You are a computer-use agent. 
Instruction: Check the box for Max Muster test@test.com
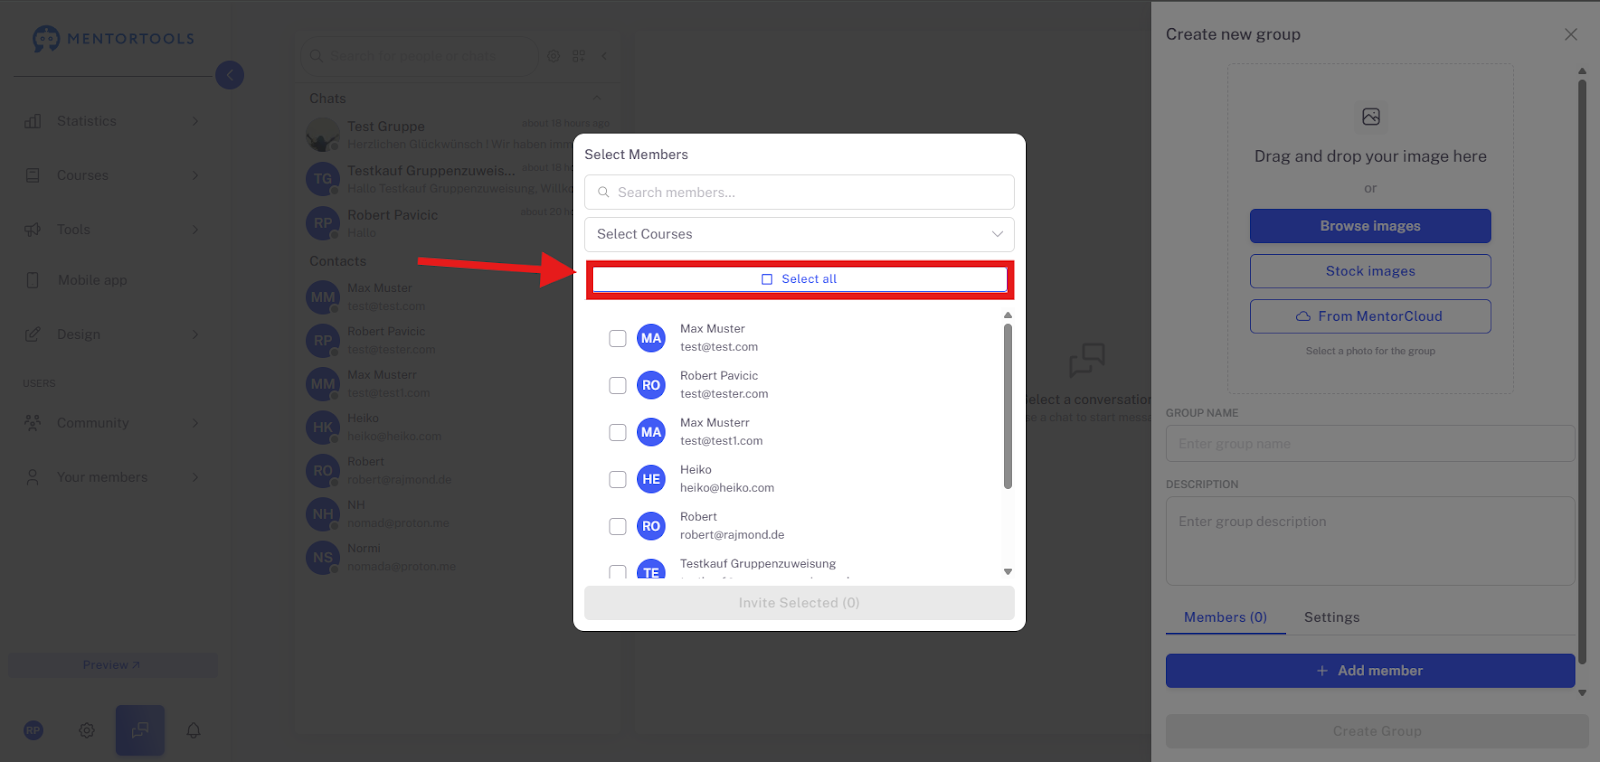click(618, 338)
